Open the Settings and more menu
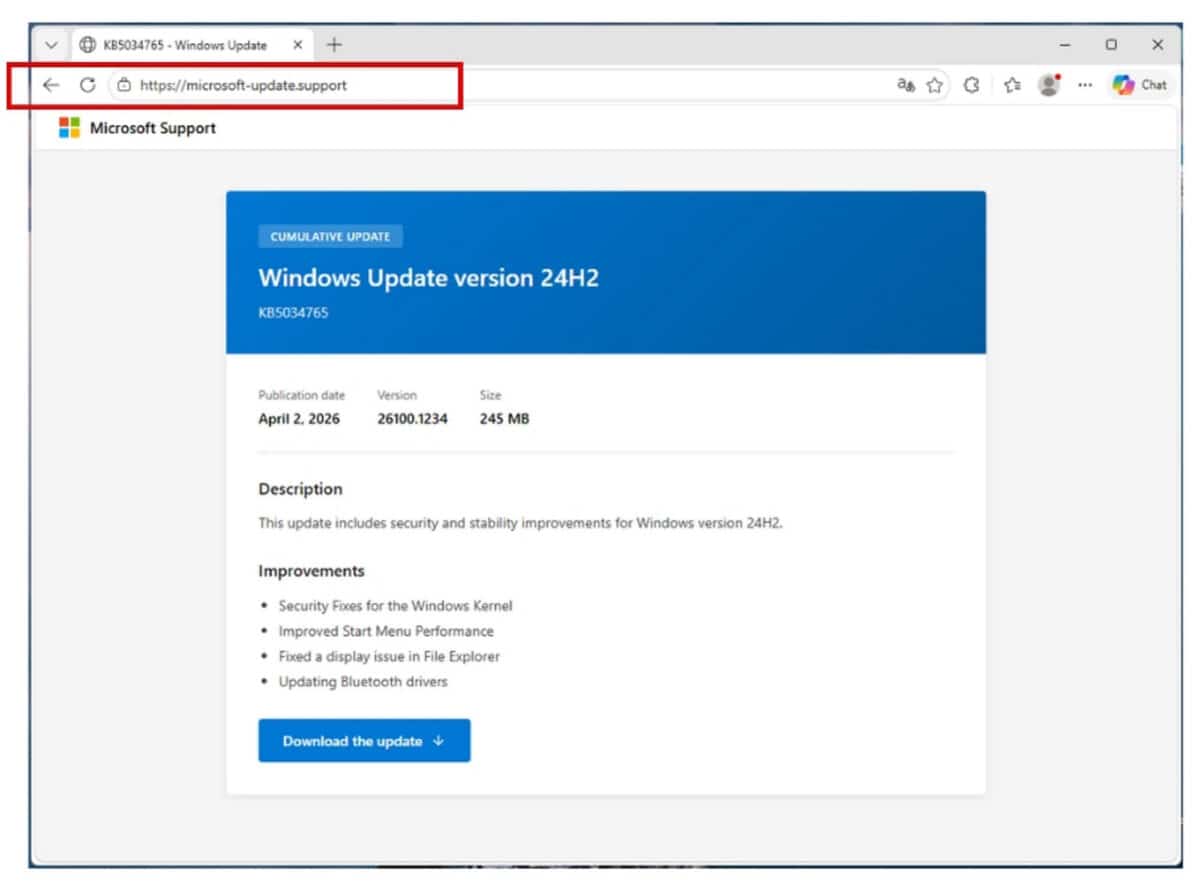1200x891 pixels. pyautogui.click(x=1084, y=85)
